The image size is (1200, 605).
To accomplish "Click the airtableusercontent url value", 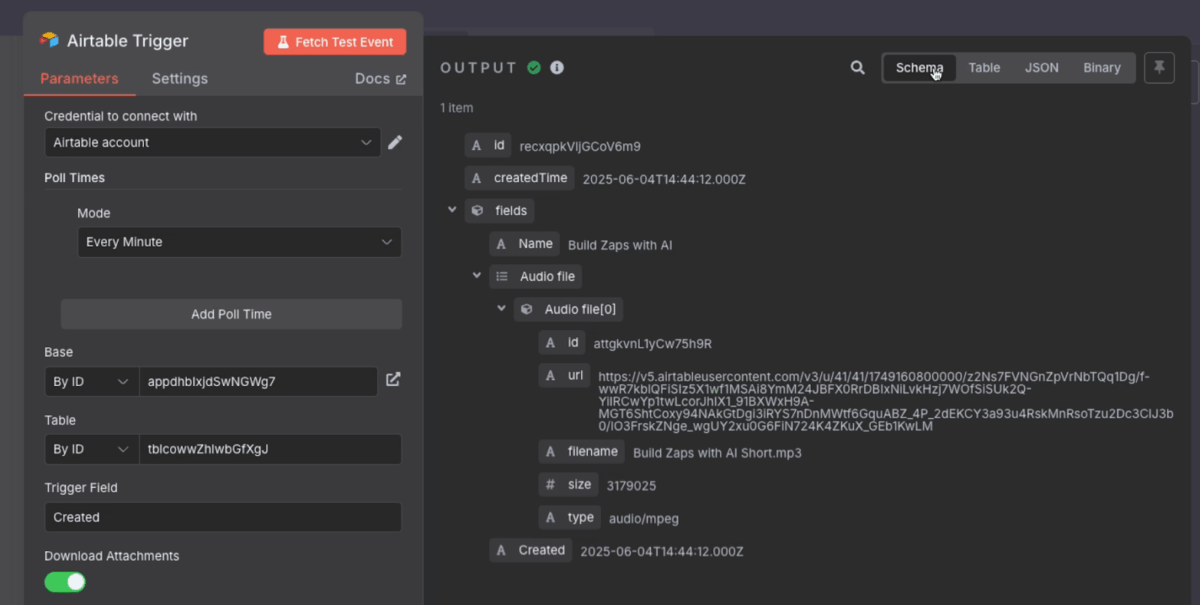I will (885, 401).
